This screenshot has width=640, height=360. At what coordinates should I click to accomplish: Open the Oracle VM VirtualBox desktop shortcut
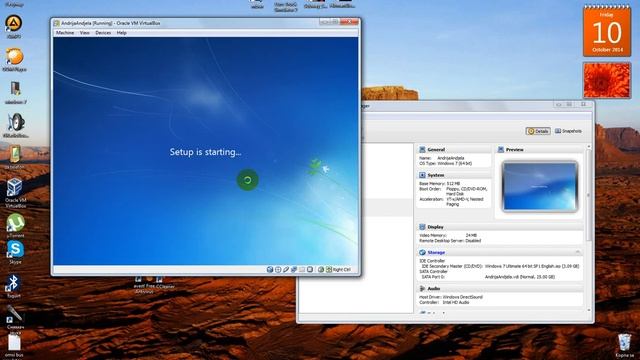click(15, 192)
